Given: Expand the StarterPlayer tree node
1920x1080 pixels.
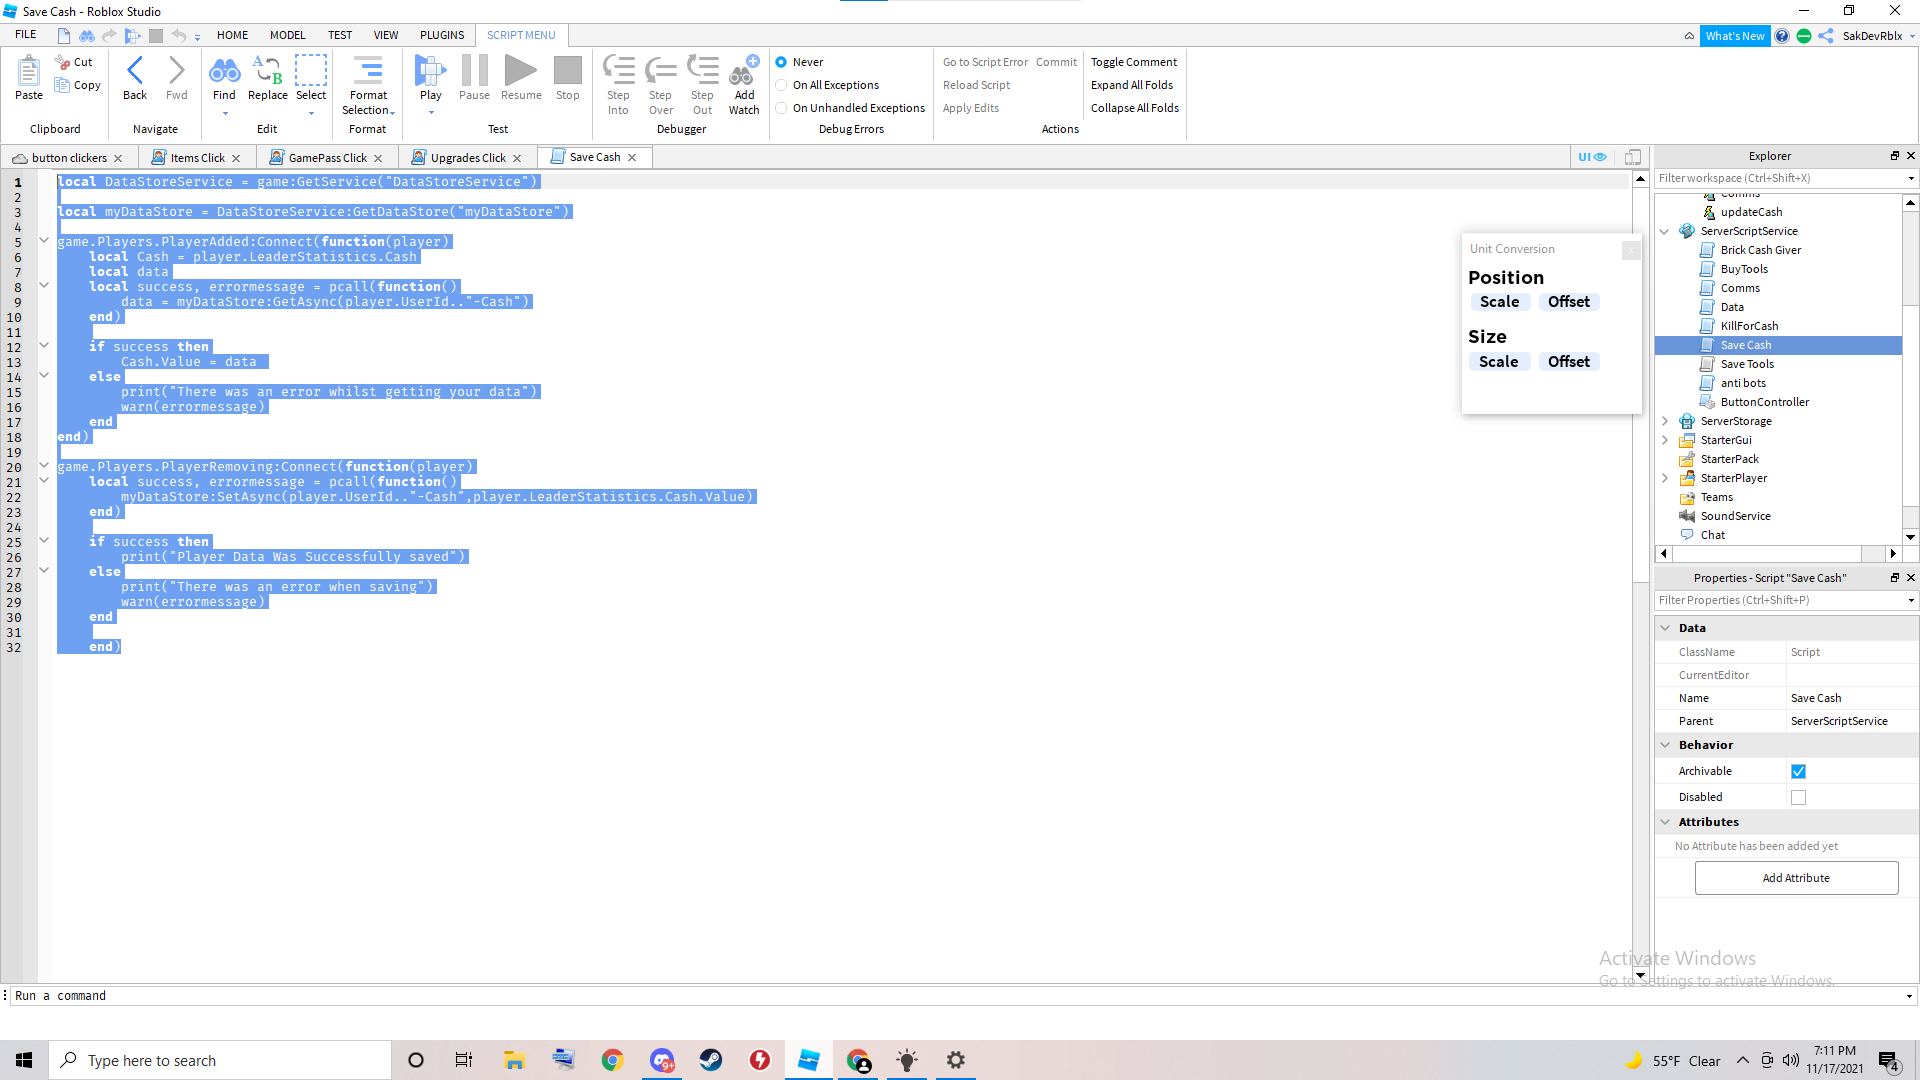Looking at the screenshot, I should click(1664, 478).
